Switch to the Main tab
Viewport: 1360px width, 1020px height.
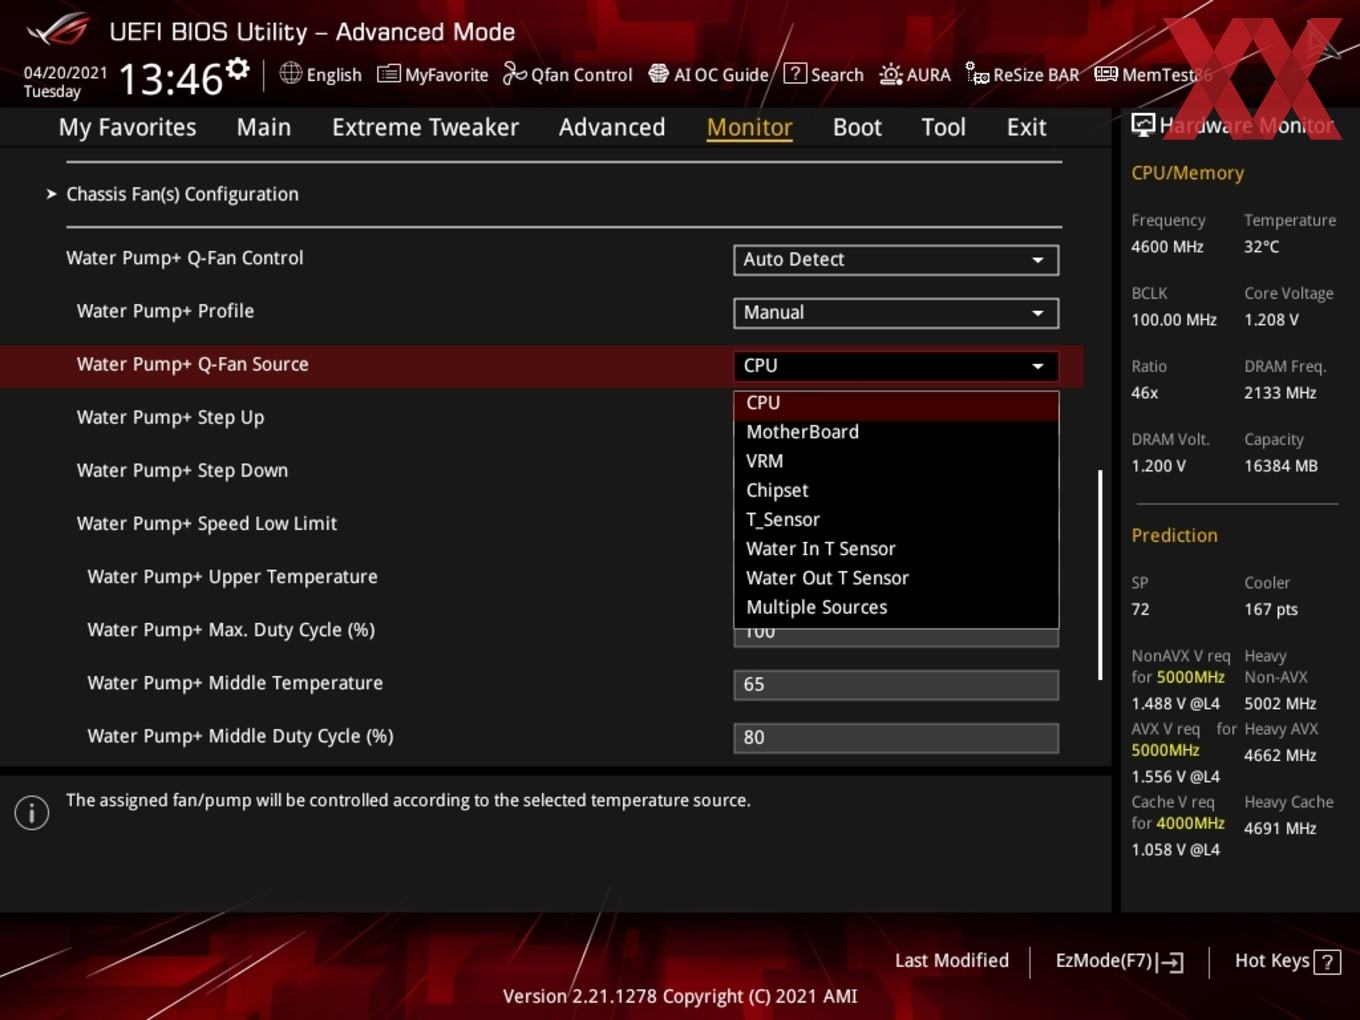pos(264,127)
